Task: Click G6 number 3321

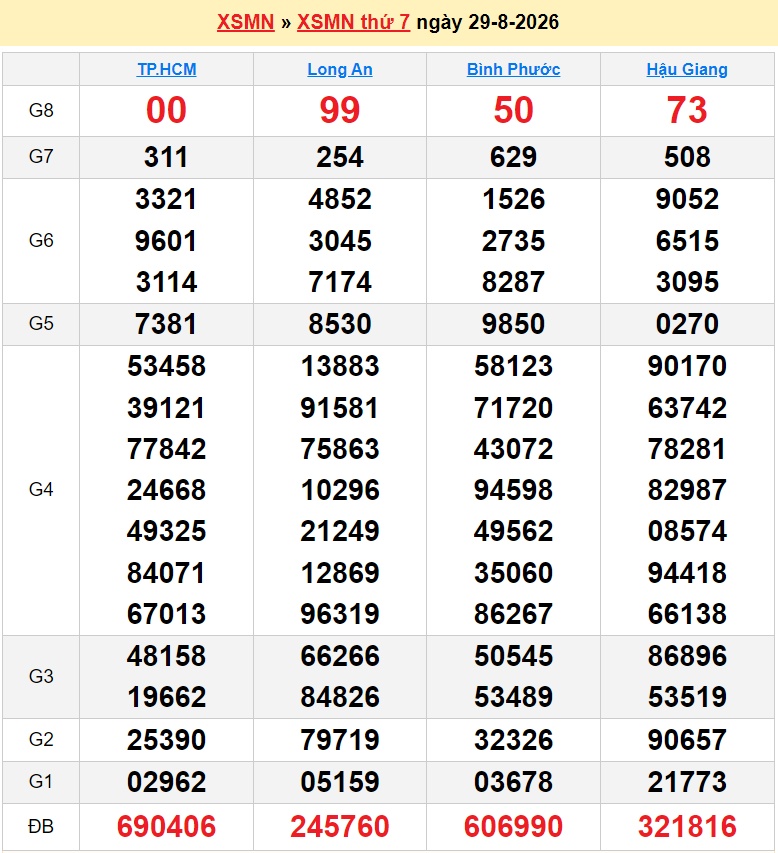Action: pyautogui.click(x=166, y=199)
